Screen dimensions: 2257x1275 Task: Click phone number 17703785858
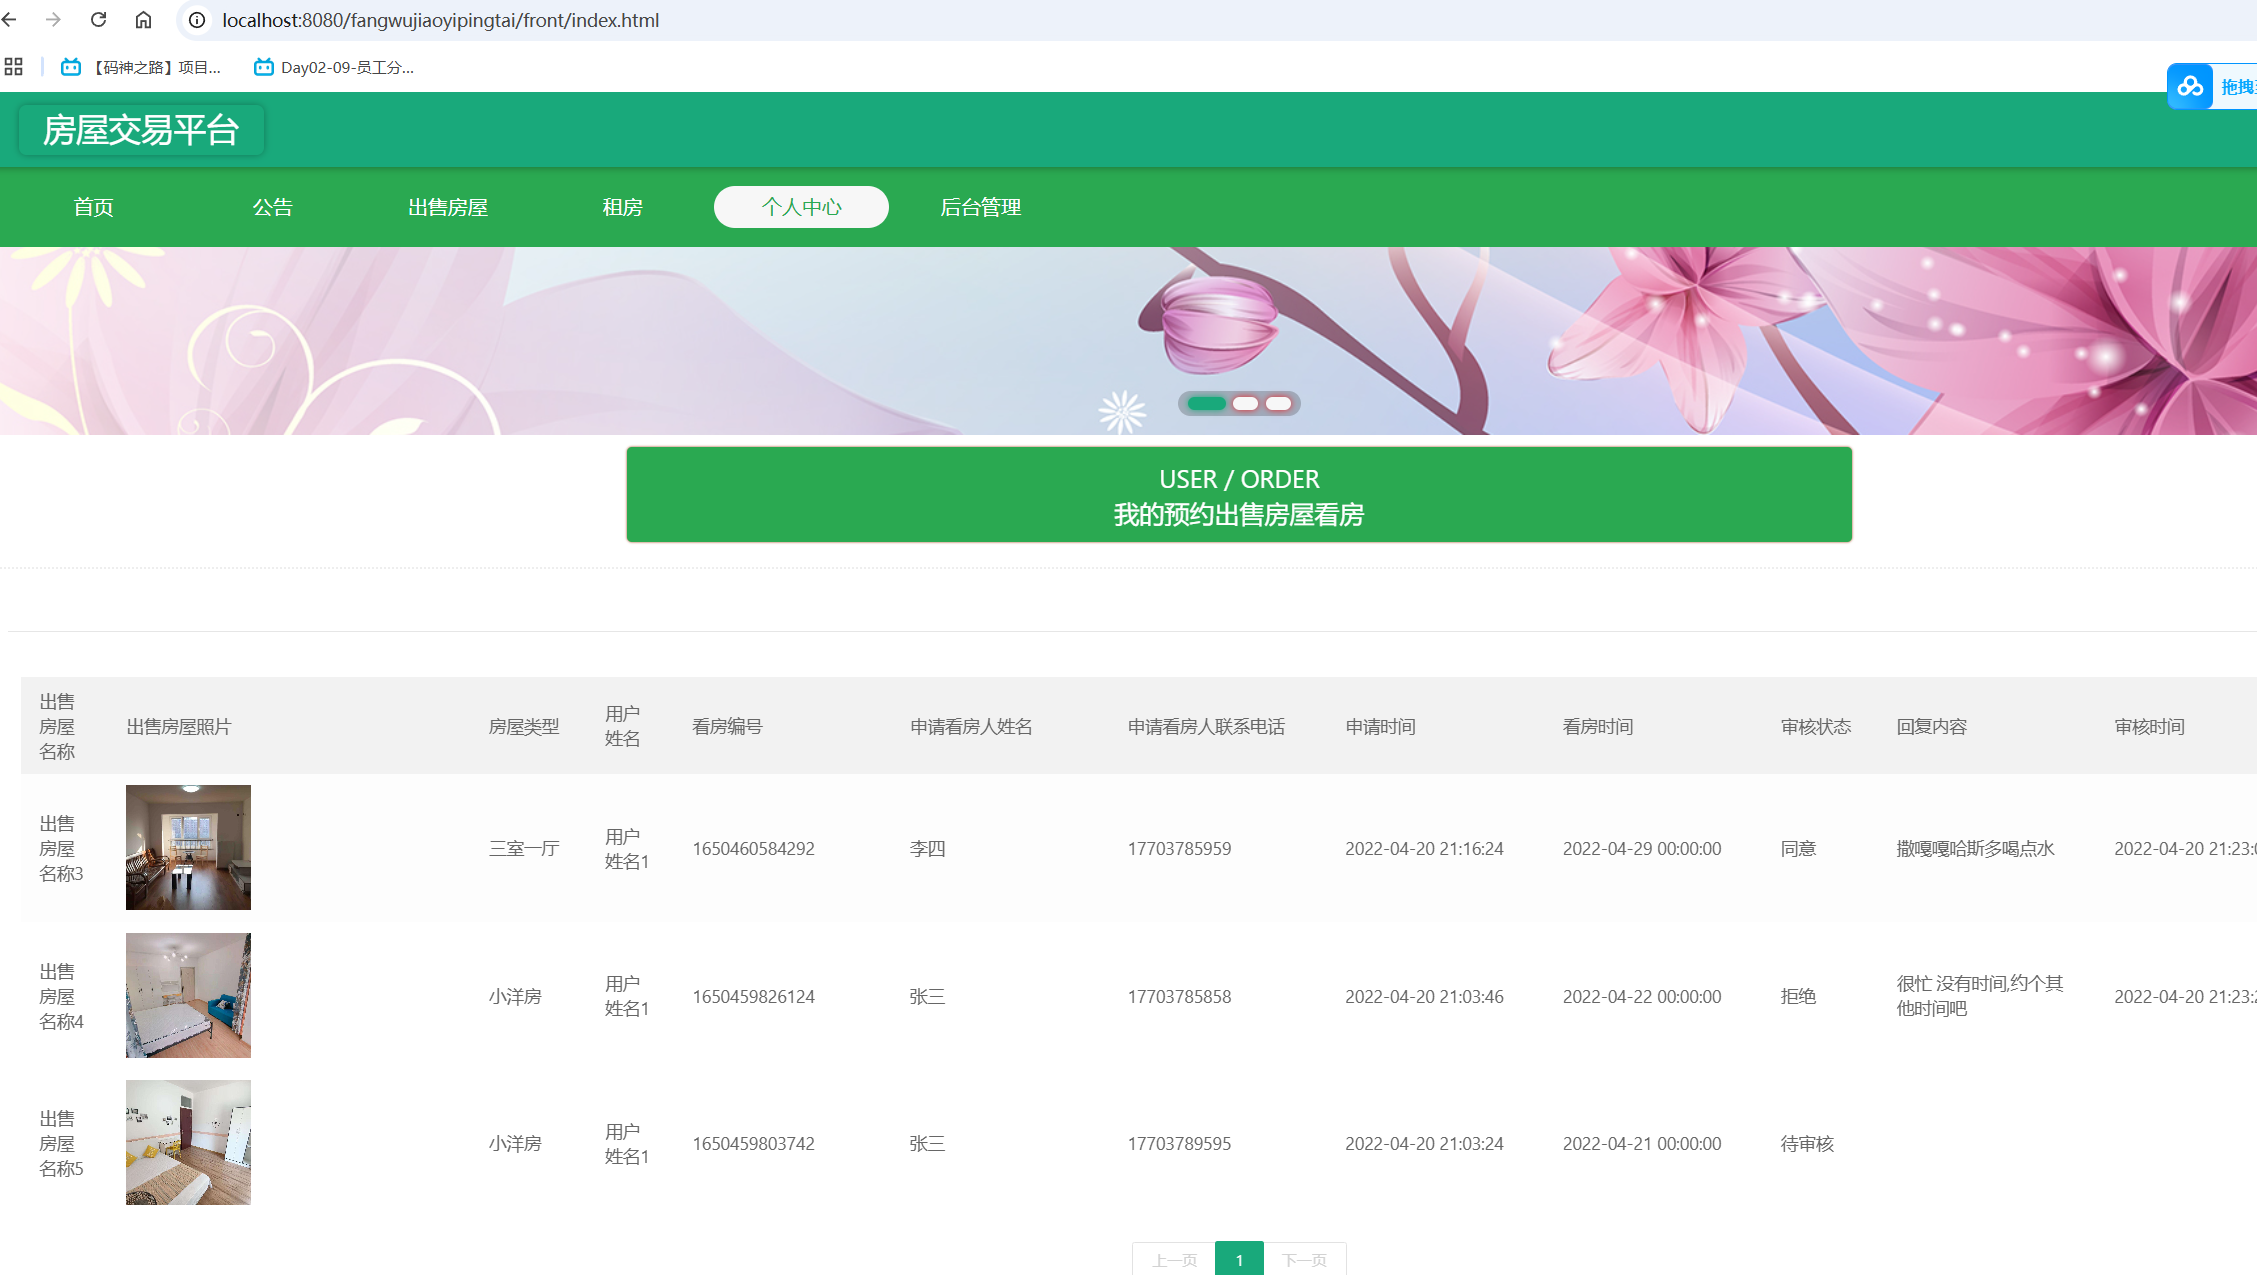pos(1179,996)
